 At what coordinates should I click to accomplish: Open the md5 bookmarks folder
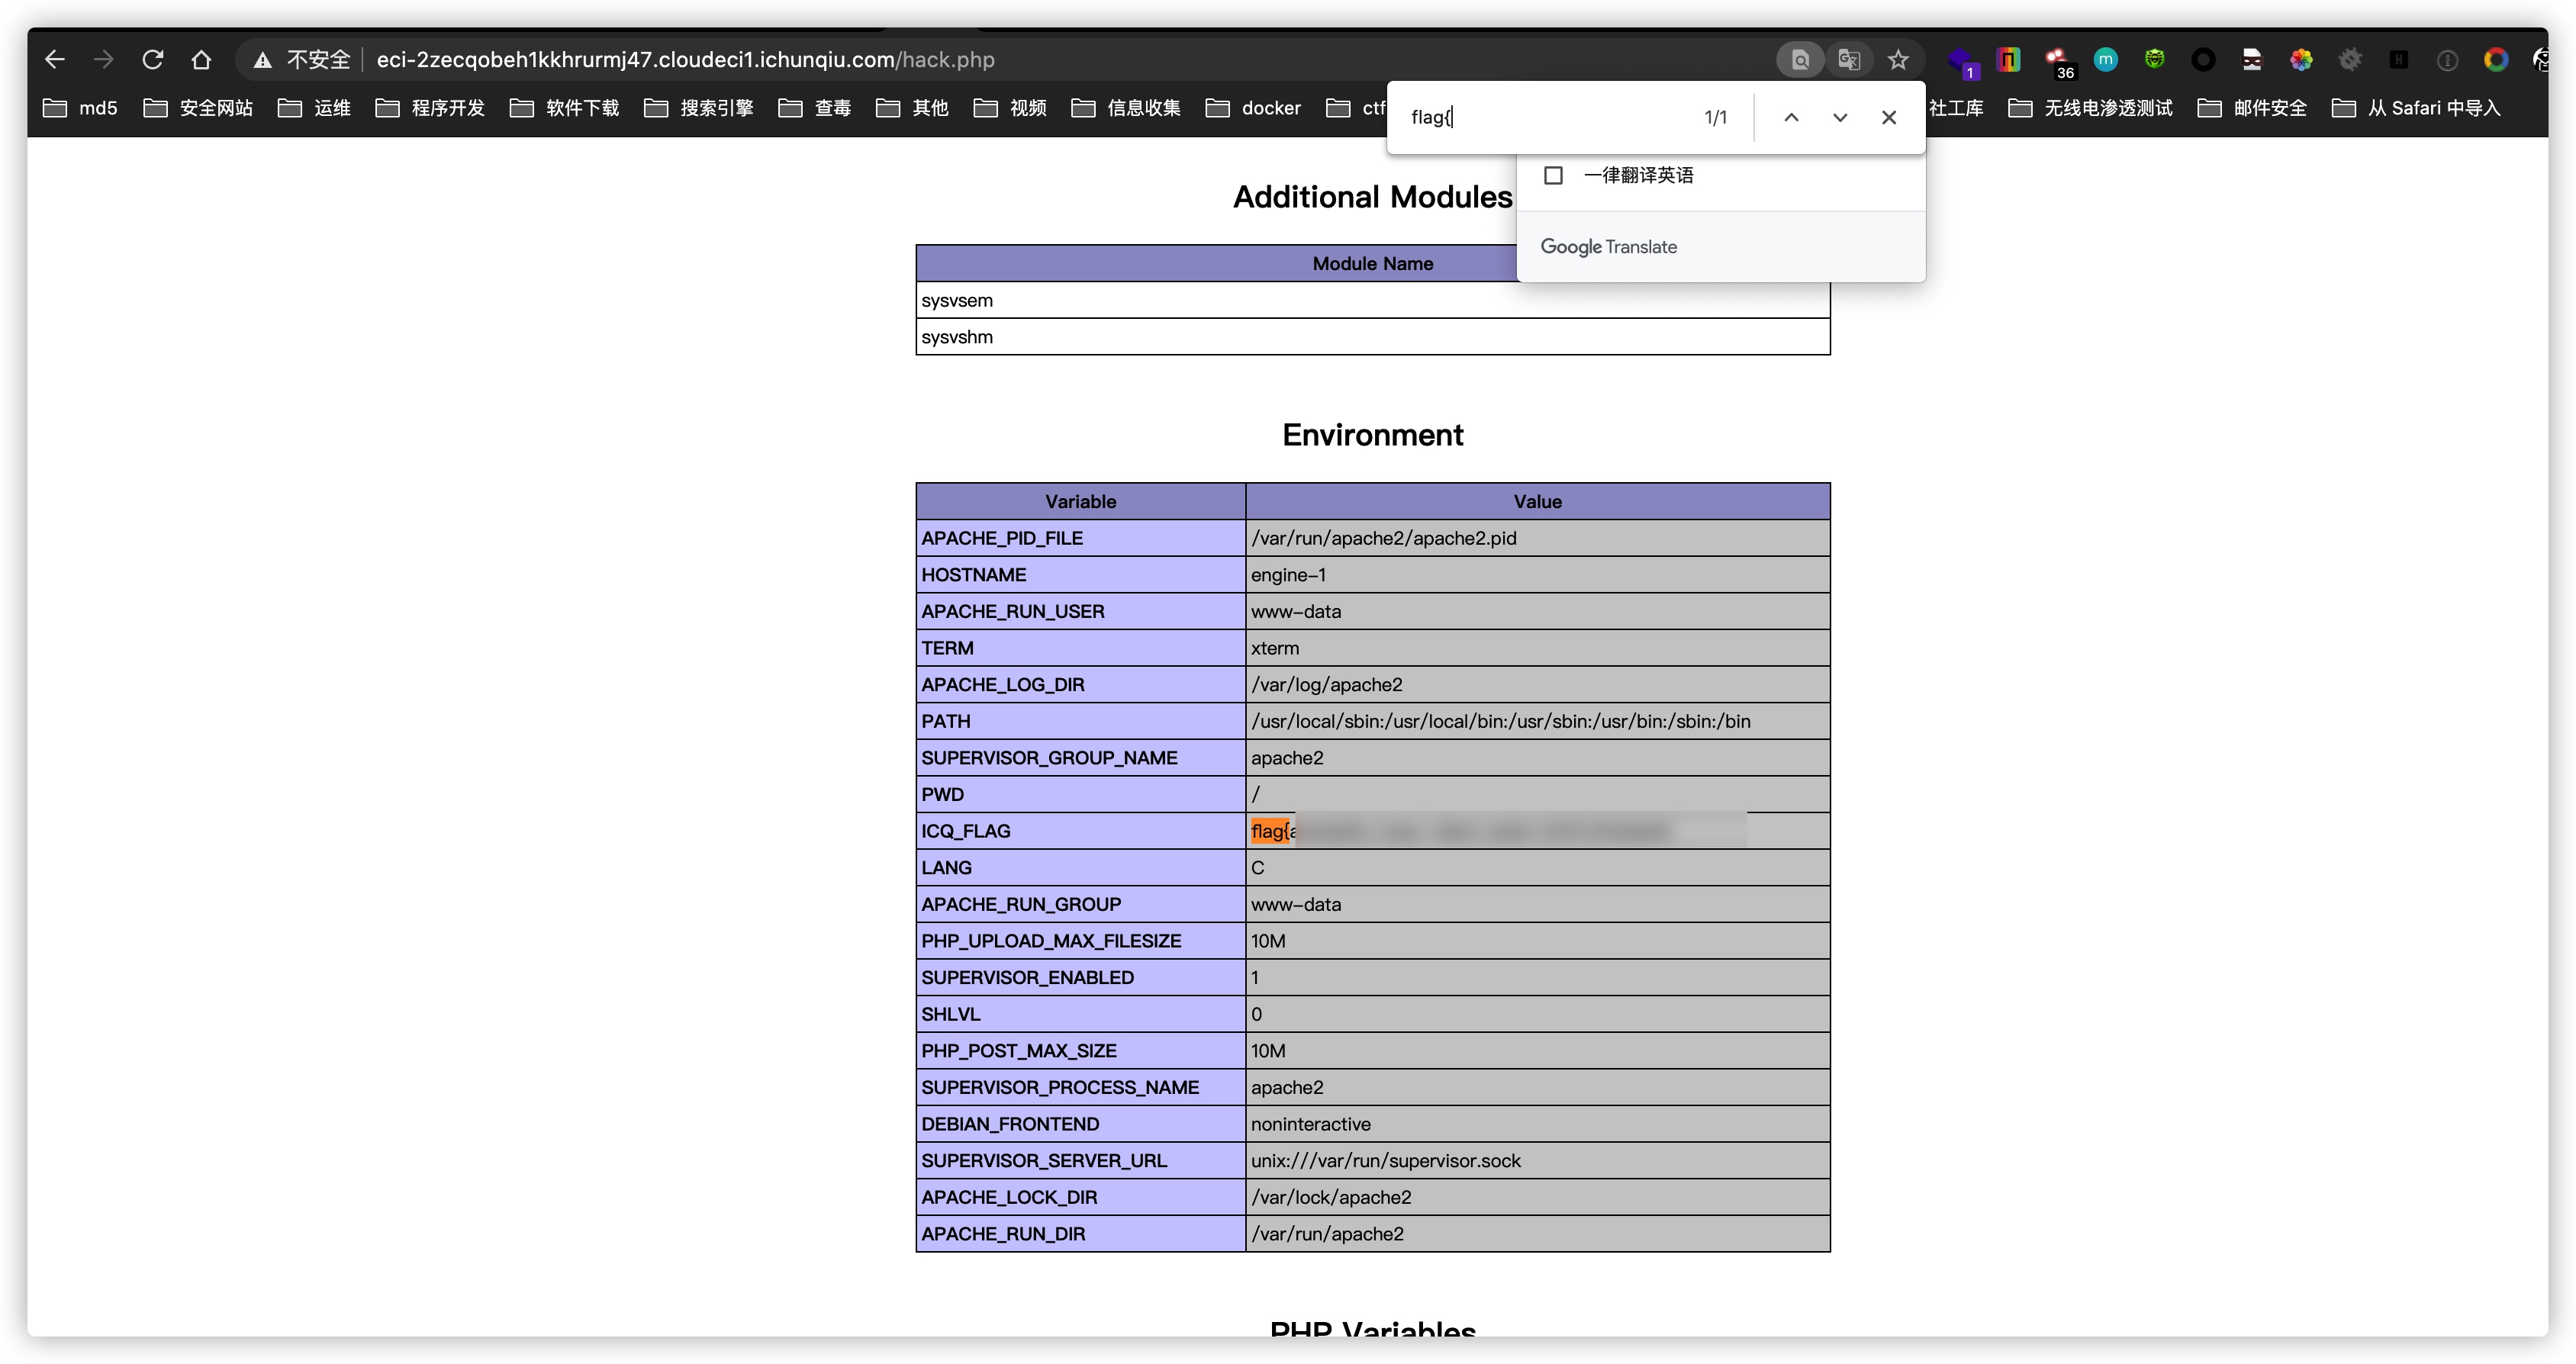(80, 108)
